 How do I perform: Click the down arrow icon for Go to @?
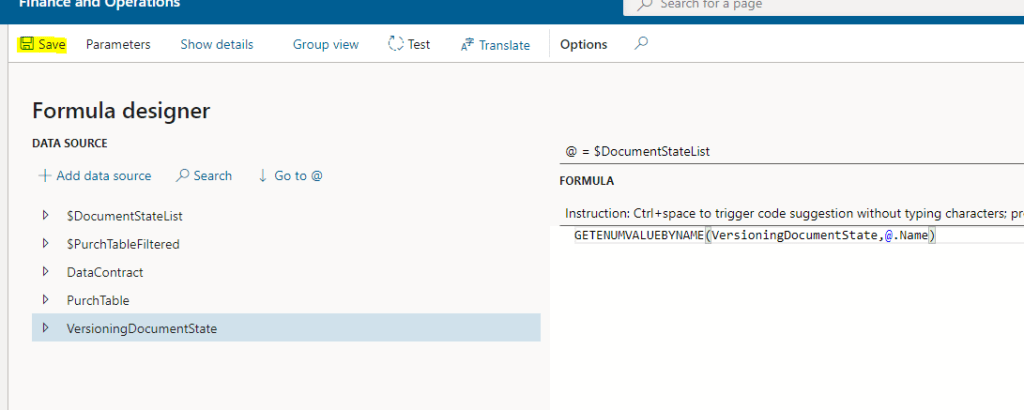263,176
